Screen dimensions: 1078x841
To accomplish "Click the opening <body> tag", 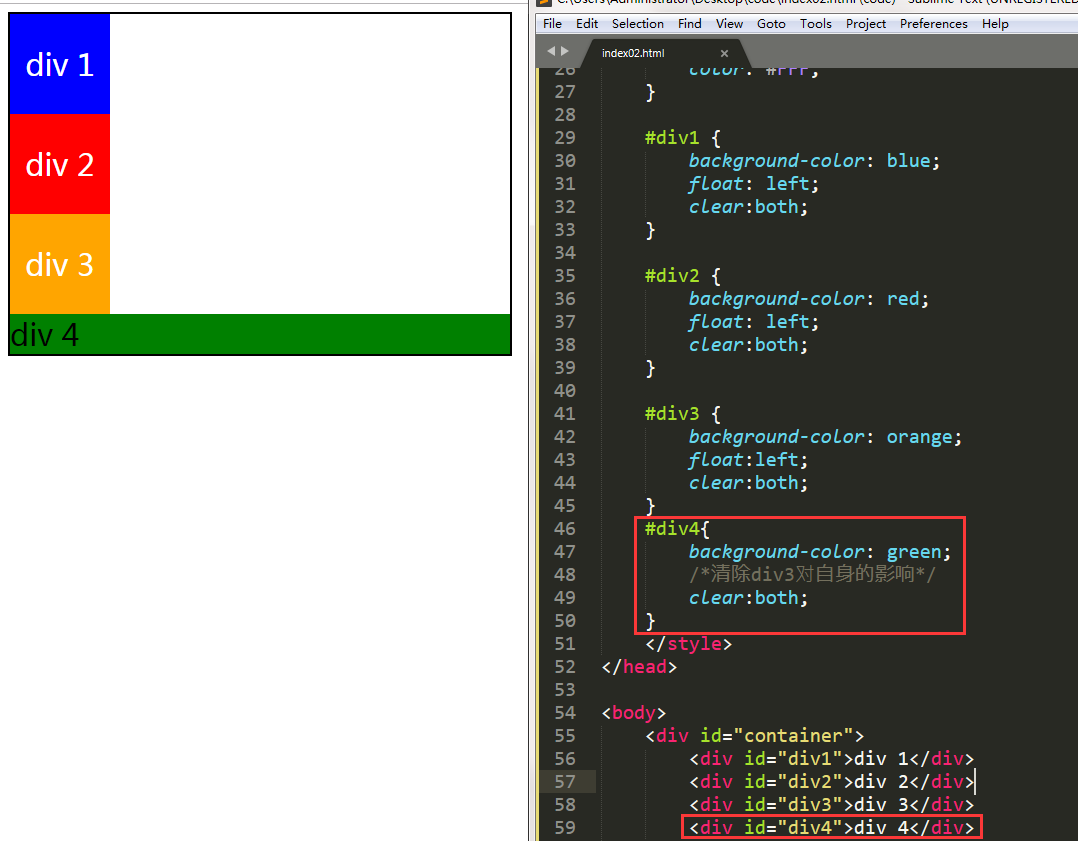I will coord(633,712).
